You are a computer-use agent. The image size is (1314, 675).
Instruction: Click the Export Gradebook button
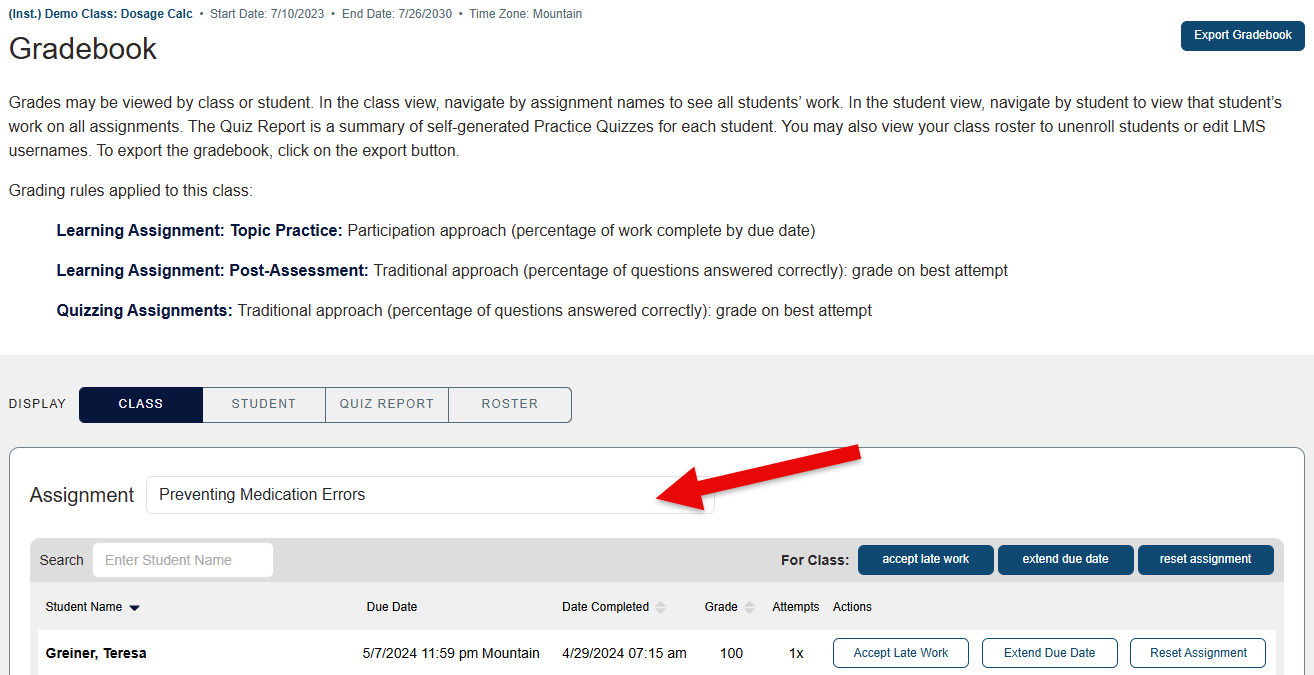click(1242, 35)
